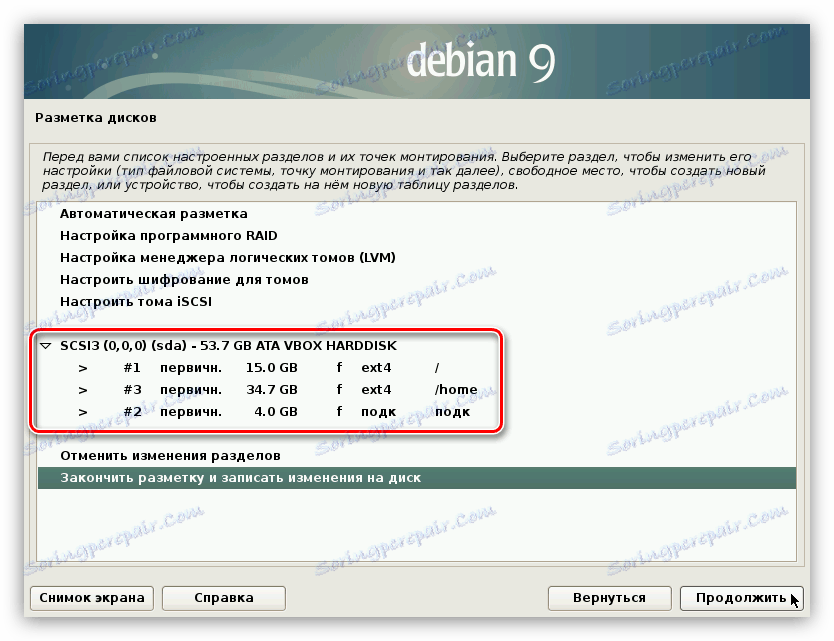Click первичн. in the 4.0 GB row
The height and width of the screenshot is (641, 834).
click(191, 412)
